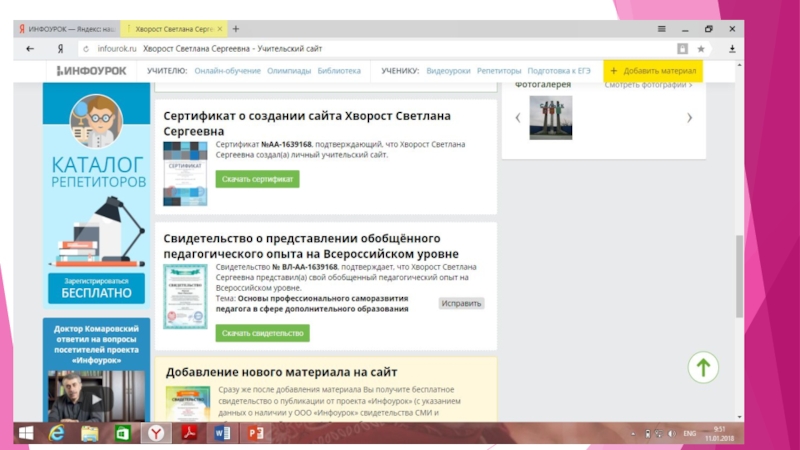Click the ИНФОУРОК site logo
The width and height of the screenshot is (800, 450).
pyautogui.click(x=91, y=71)
